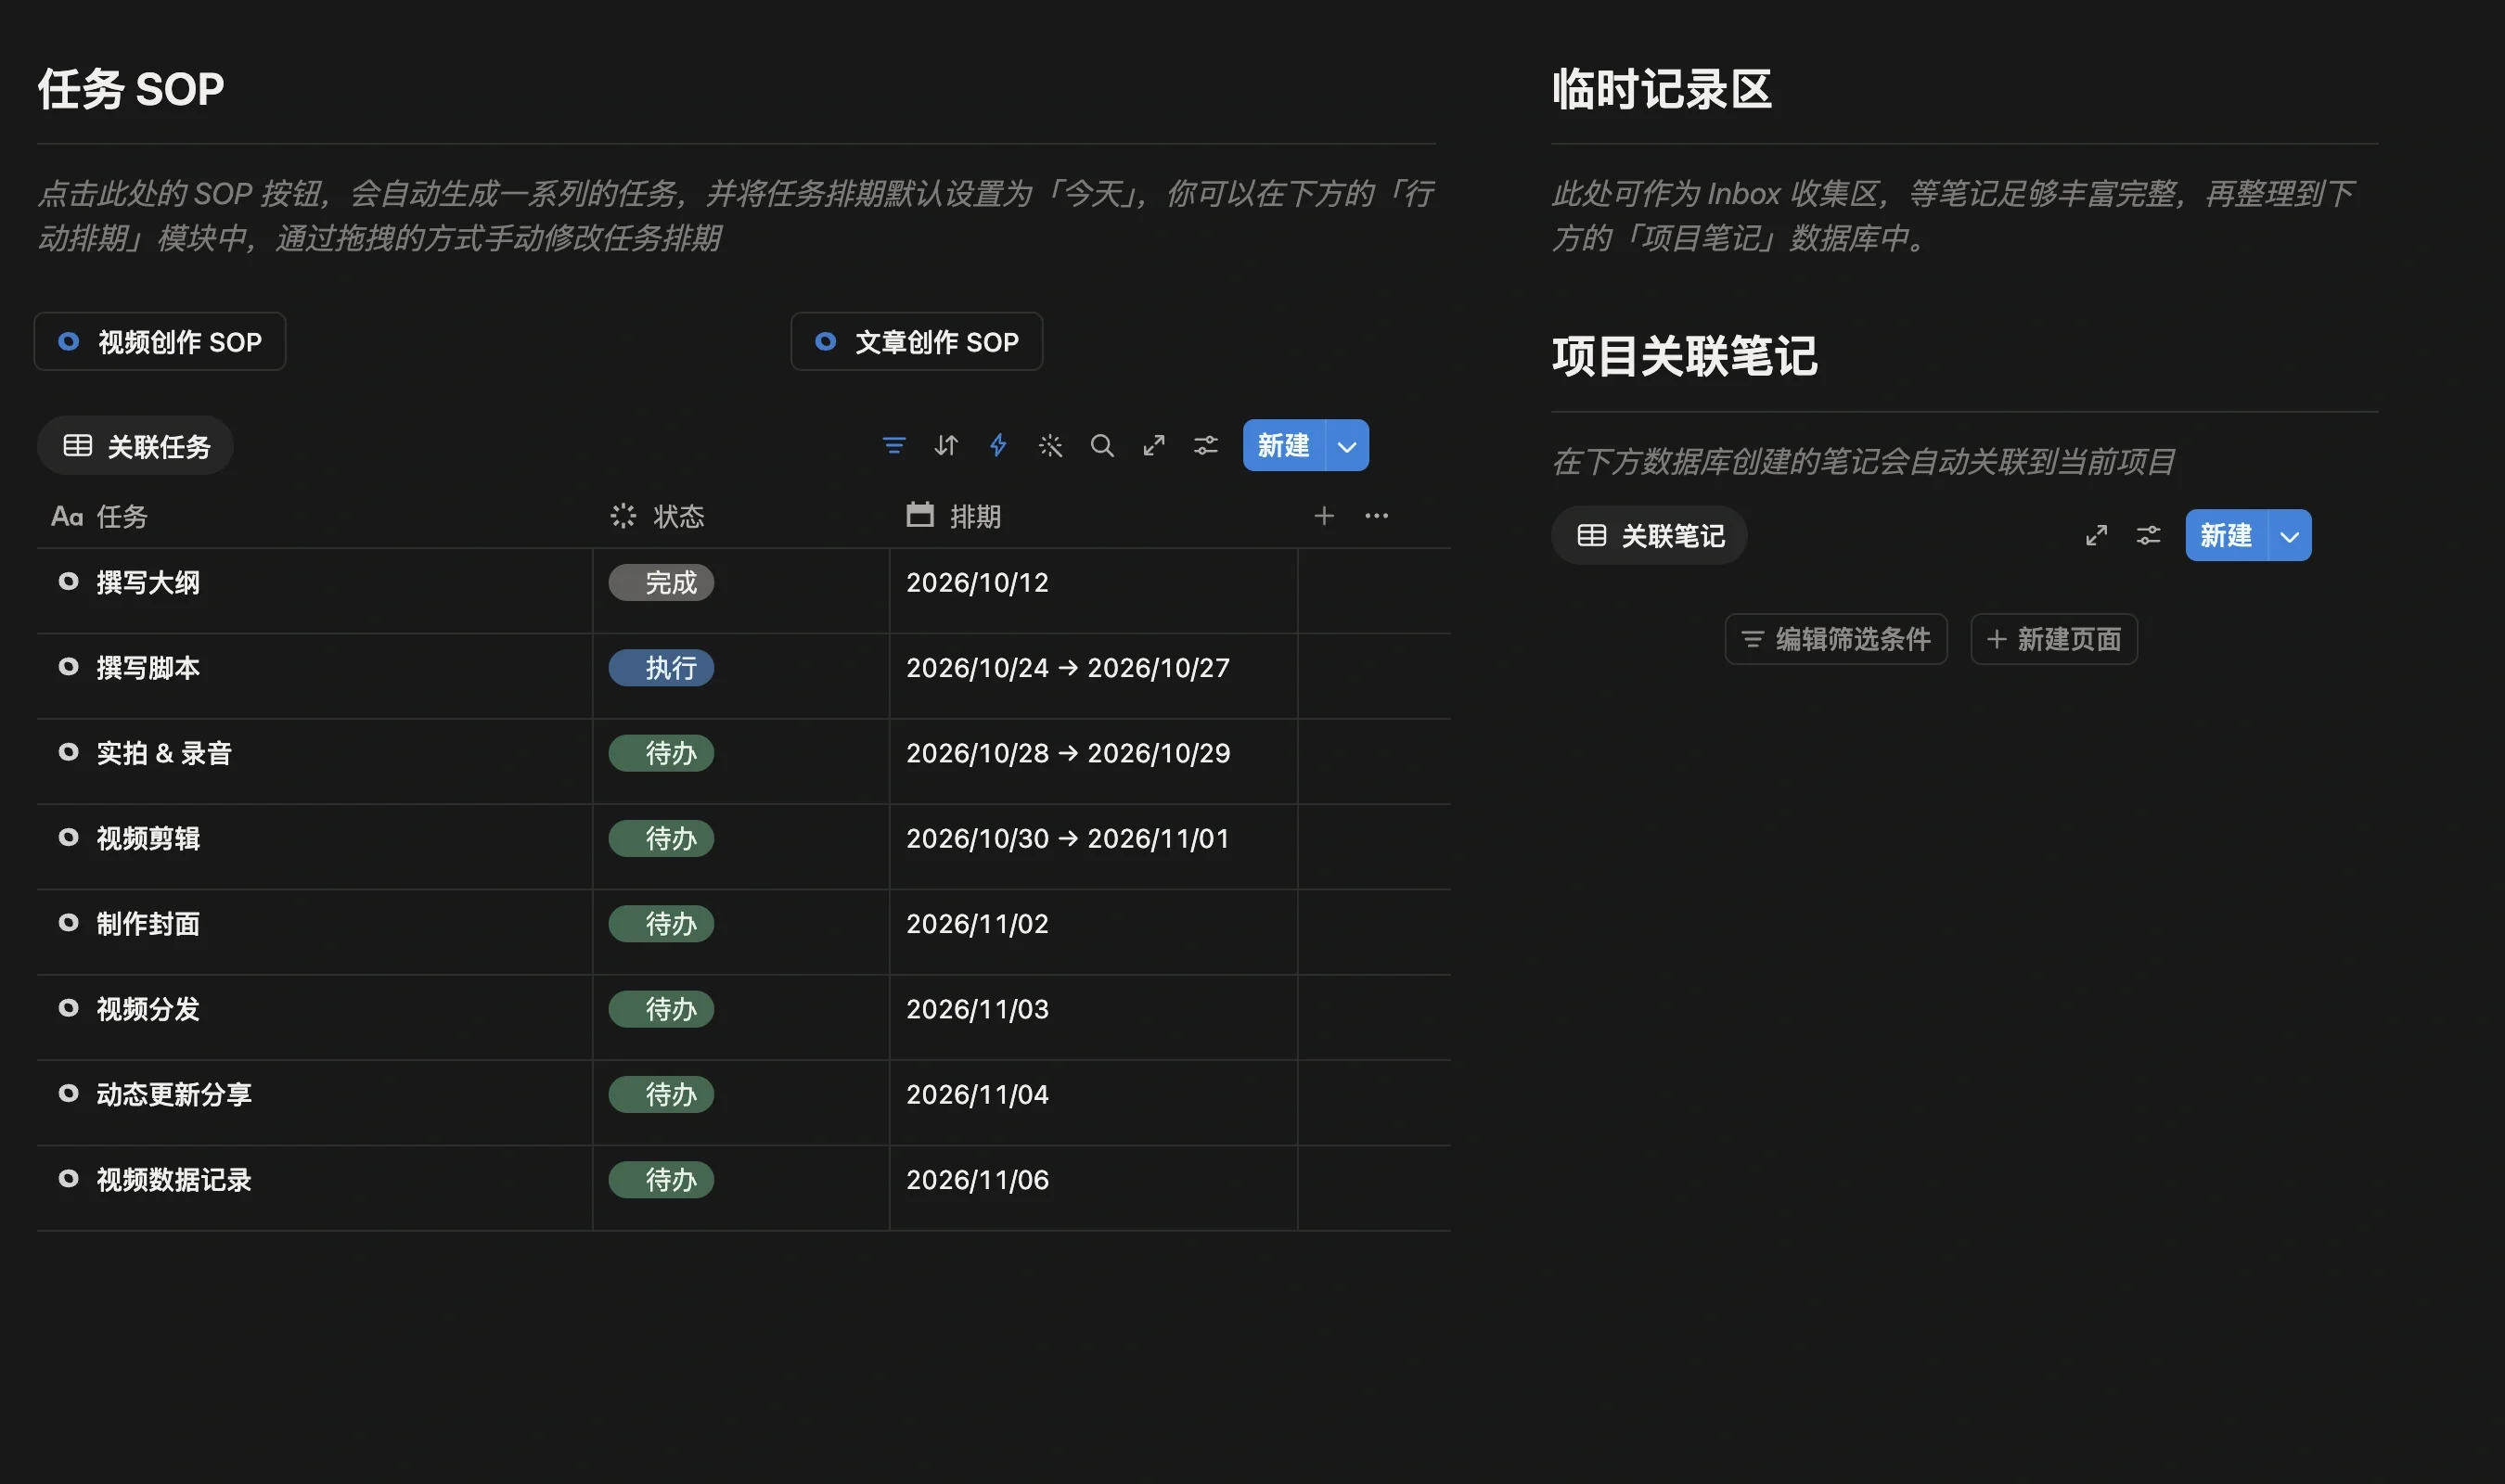Run the 文章创作 SOP button
This screenshot has width=2505, height=1484.
pyautogui.click(x=917, y=342)
